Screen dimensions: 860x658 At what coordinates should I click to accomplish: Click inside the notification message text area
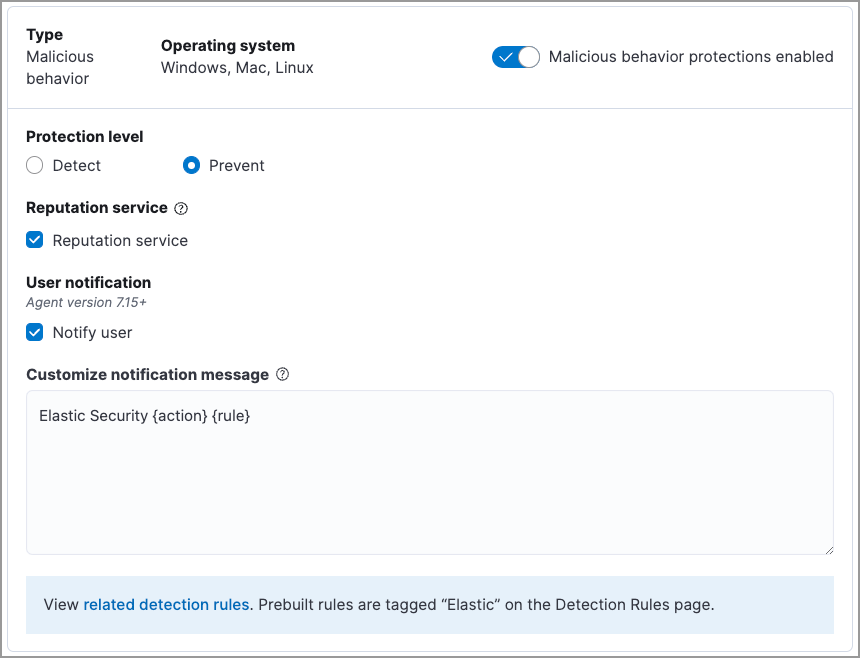point(430,470)
